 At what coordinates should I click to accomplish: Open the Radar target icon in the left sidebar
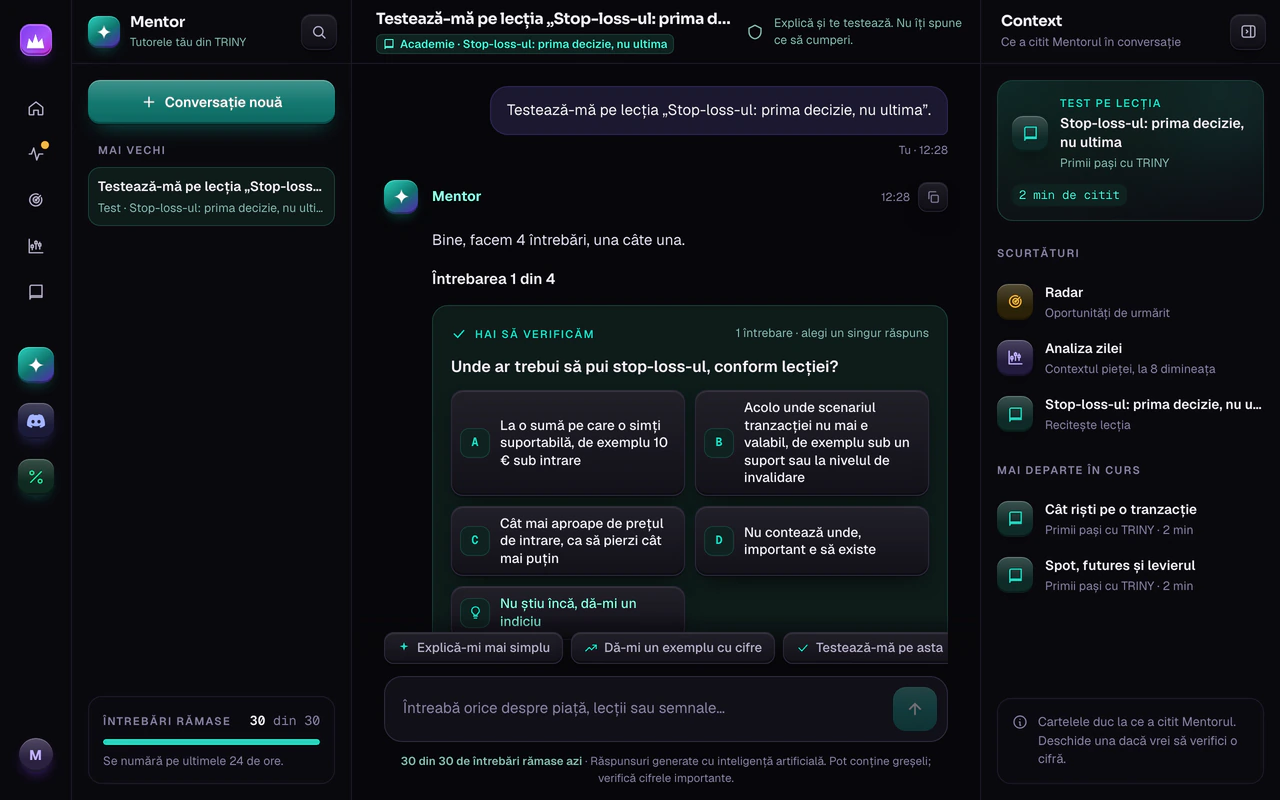coord(36,200)
